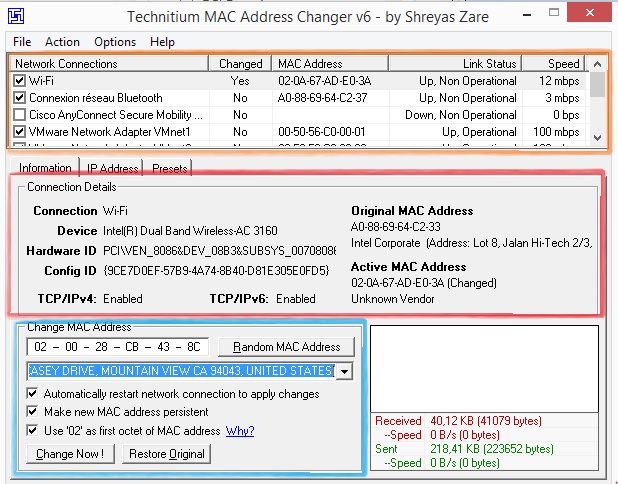Screen dimensions: 618x484
Task: Sort by Link Status column header
Action: pyautogui.click(x=456, y=63)
